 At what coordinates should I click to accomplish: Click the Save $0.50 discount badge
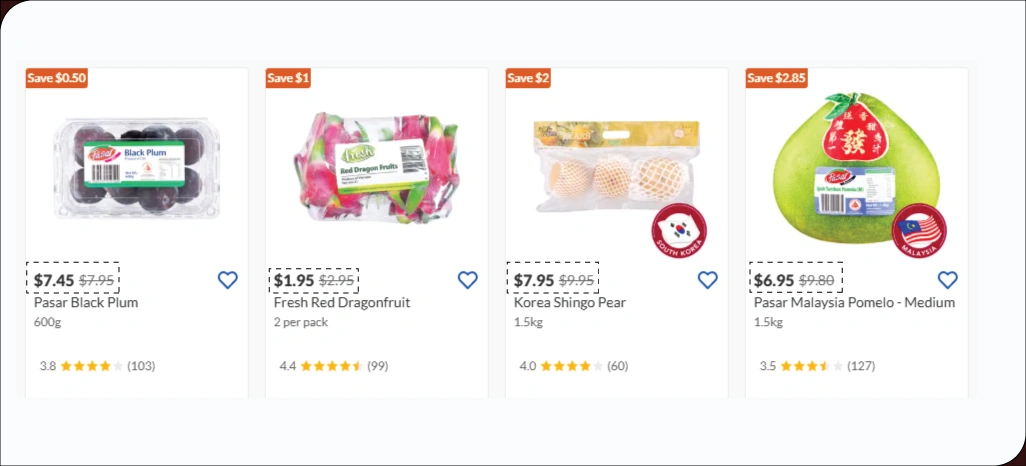[57, 78]
